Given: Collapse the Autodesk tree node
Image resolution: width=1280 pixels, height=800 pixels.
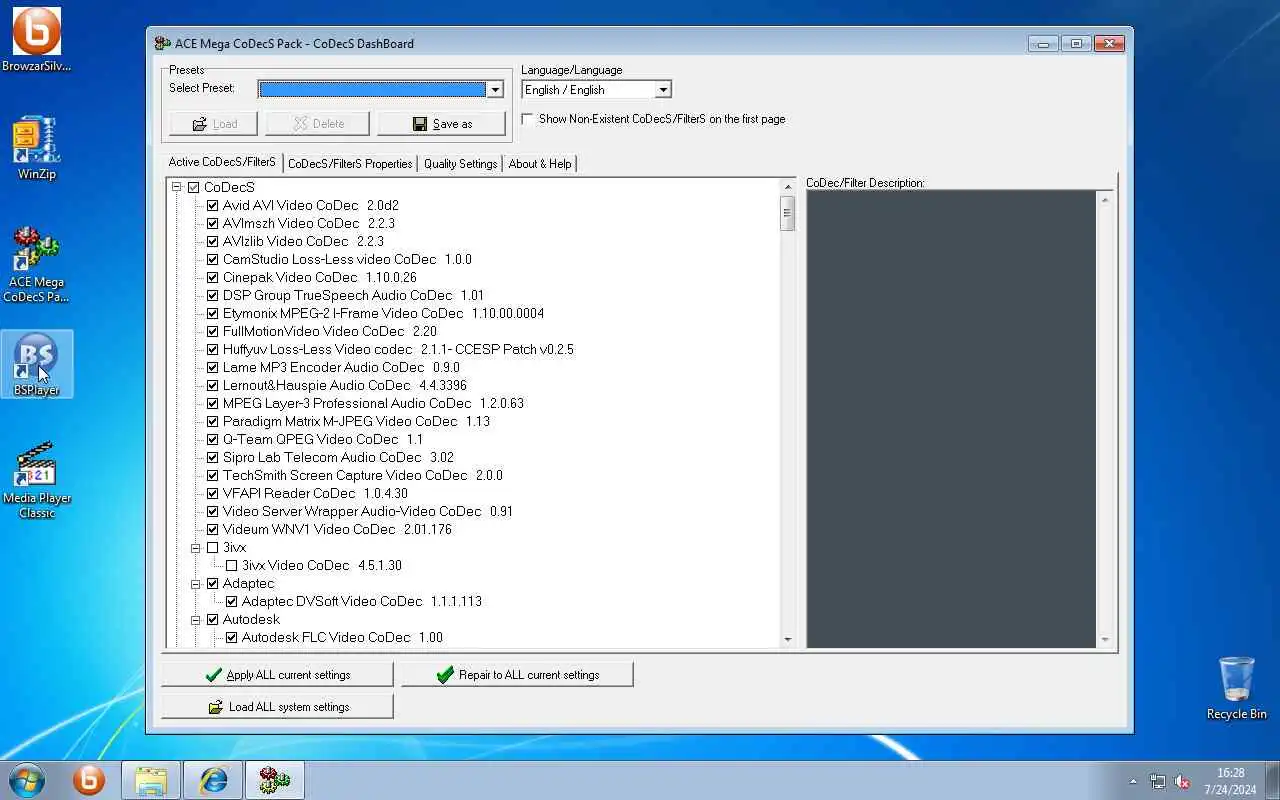Looking at the screenshot, I should (196, 619).
